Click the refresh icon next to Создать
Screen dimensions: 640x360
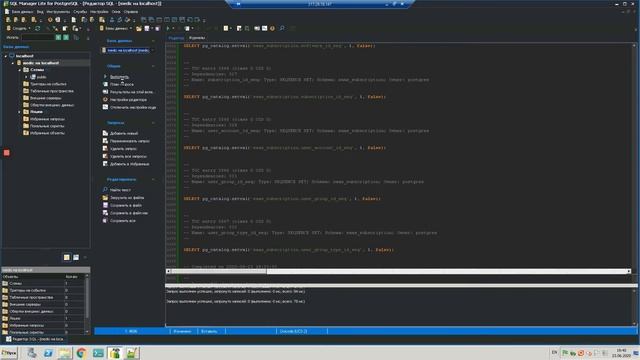tap(38, 29)
